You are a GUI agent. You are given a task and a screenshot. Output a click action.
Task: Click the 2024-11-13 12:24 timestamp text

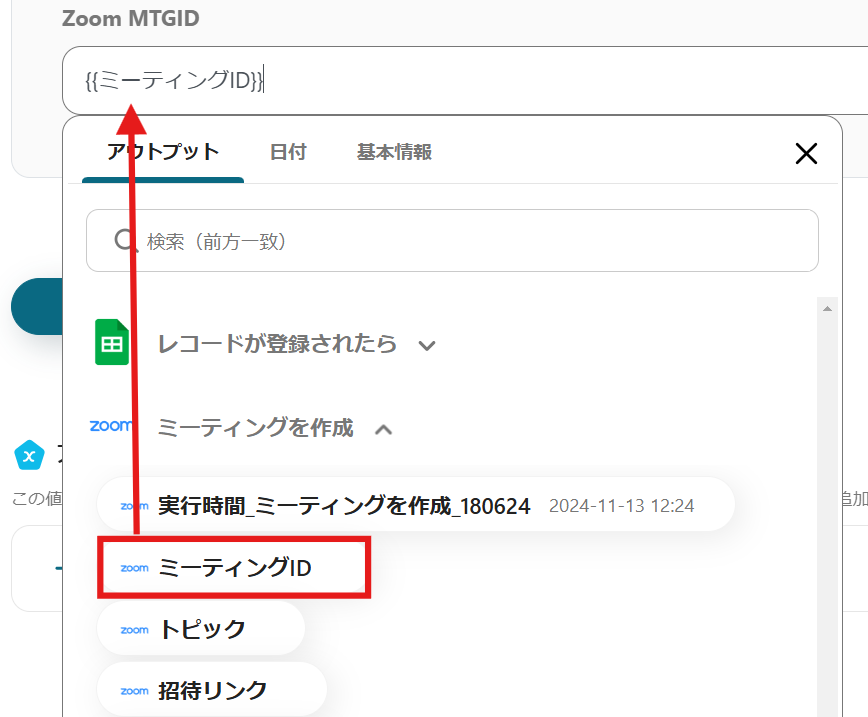coord(621,505)
